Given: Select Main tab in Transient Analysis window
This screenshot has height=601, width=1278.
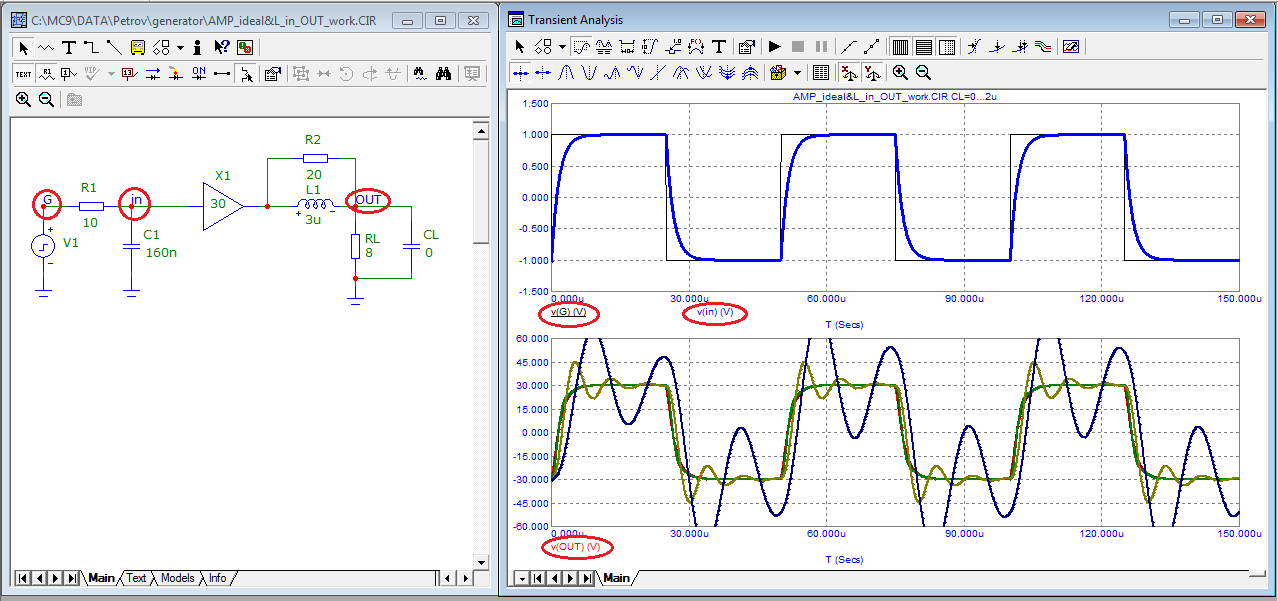Looking at the screenshot, I should (616, 578).
